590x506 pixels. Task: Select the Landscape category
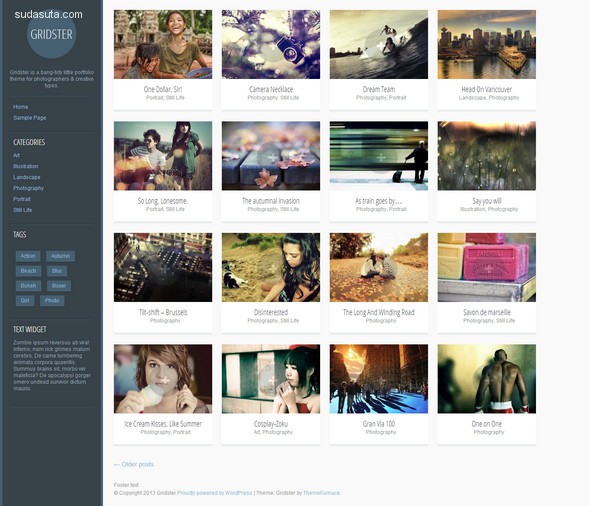[26, 177]
